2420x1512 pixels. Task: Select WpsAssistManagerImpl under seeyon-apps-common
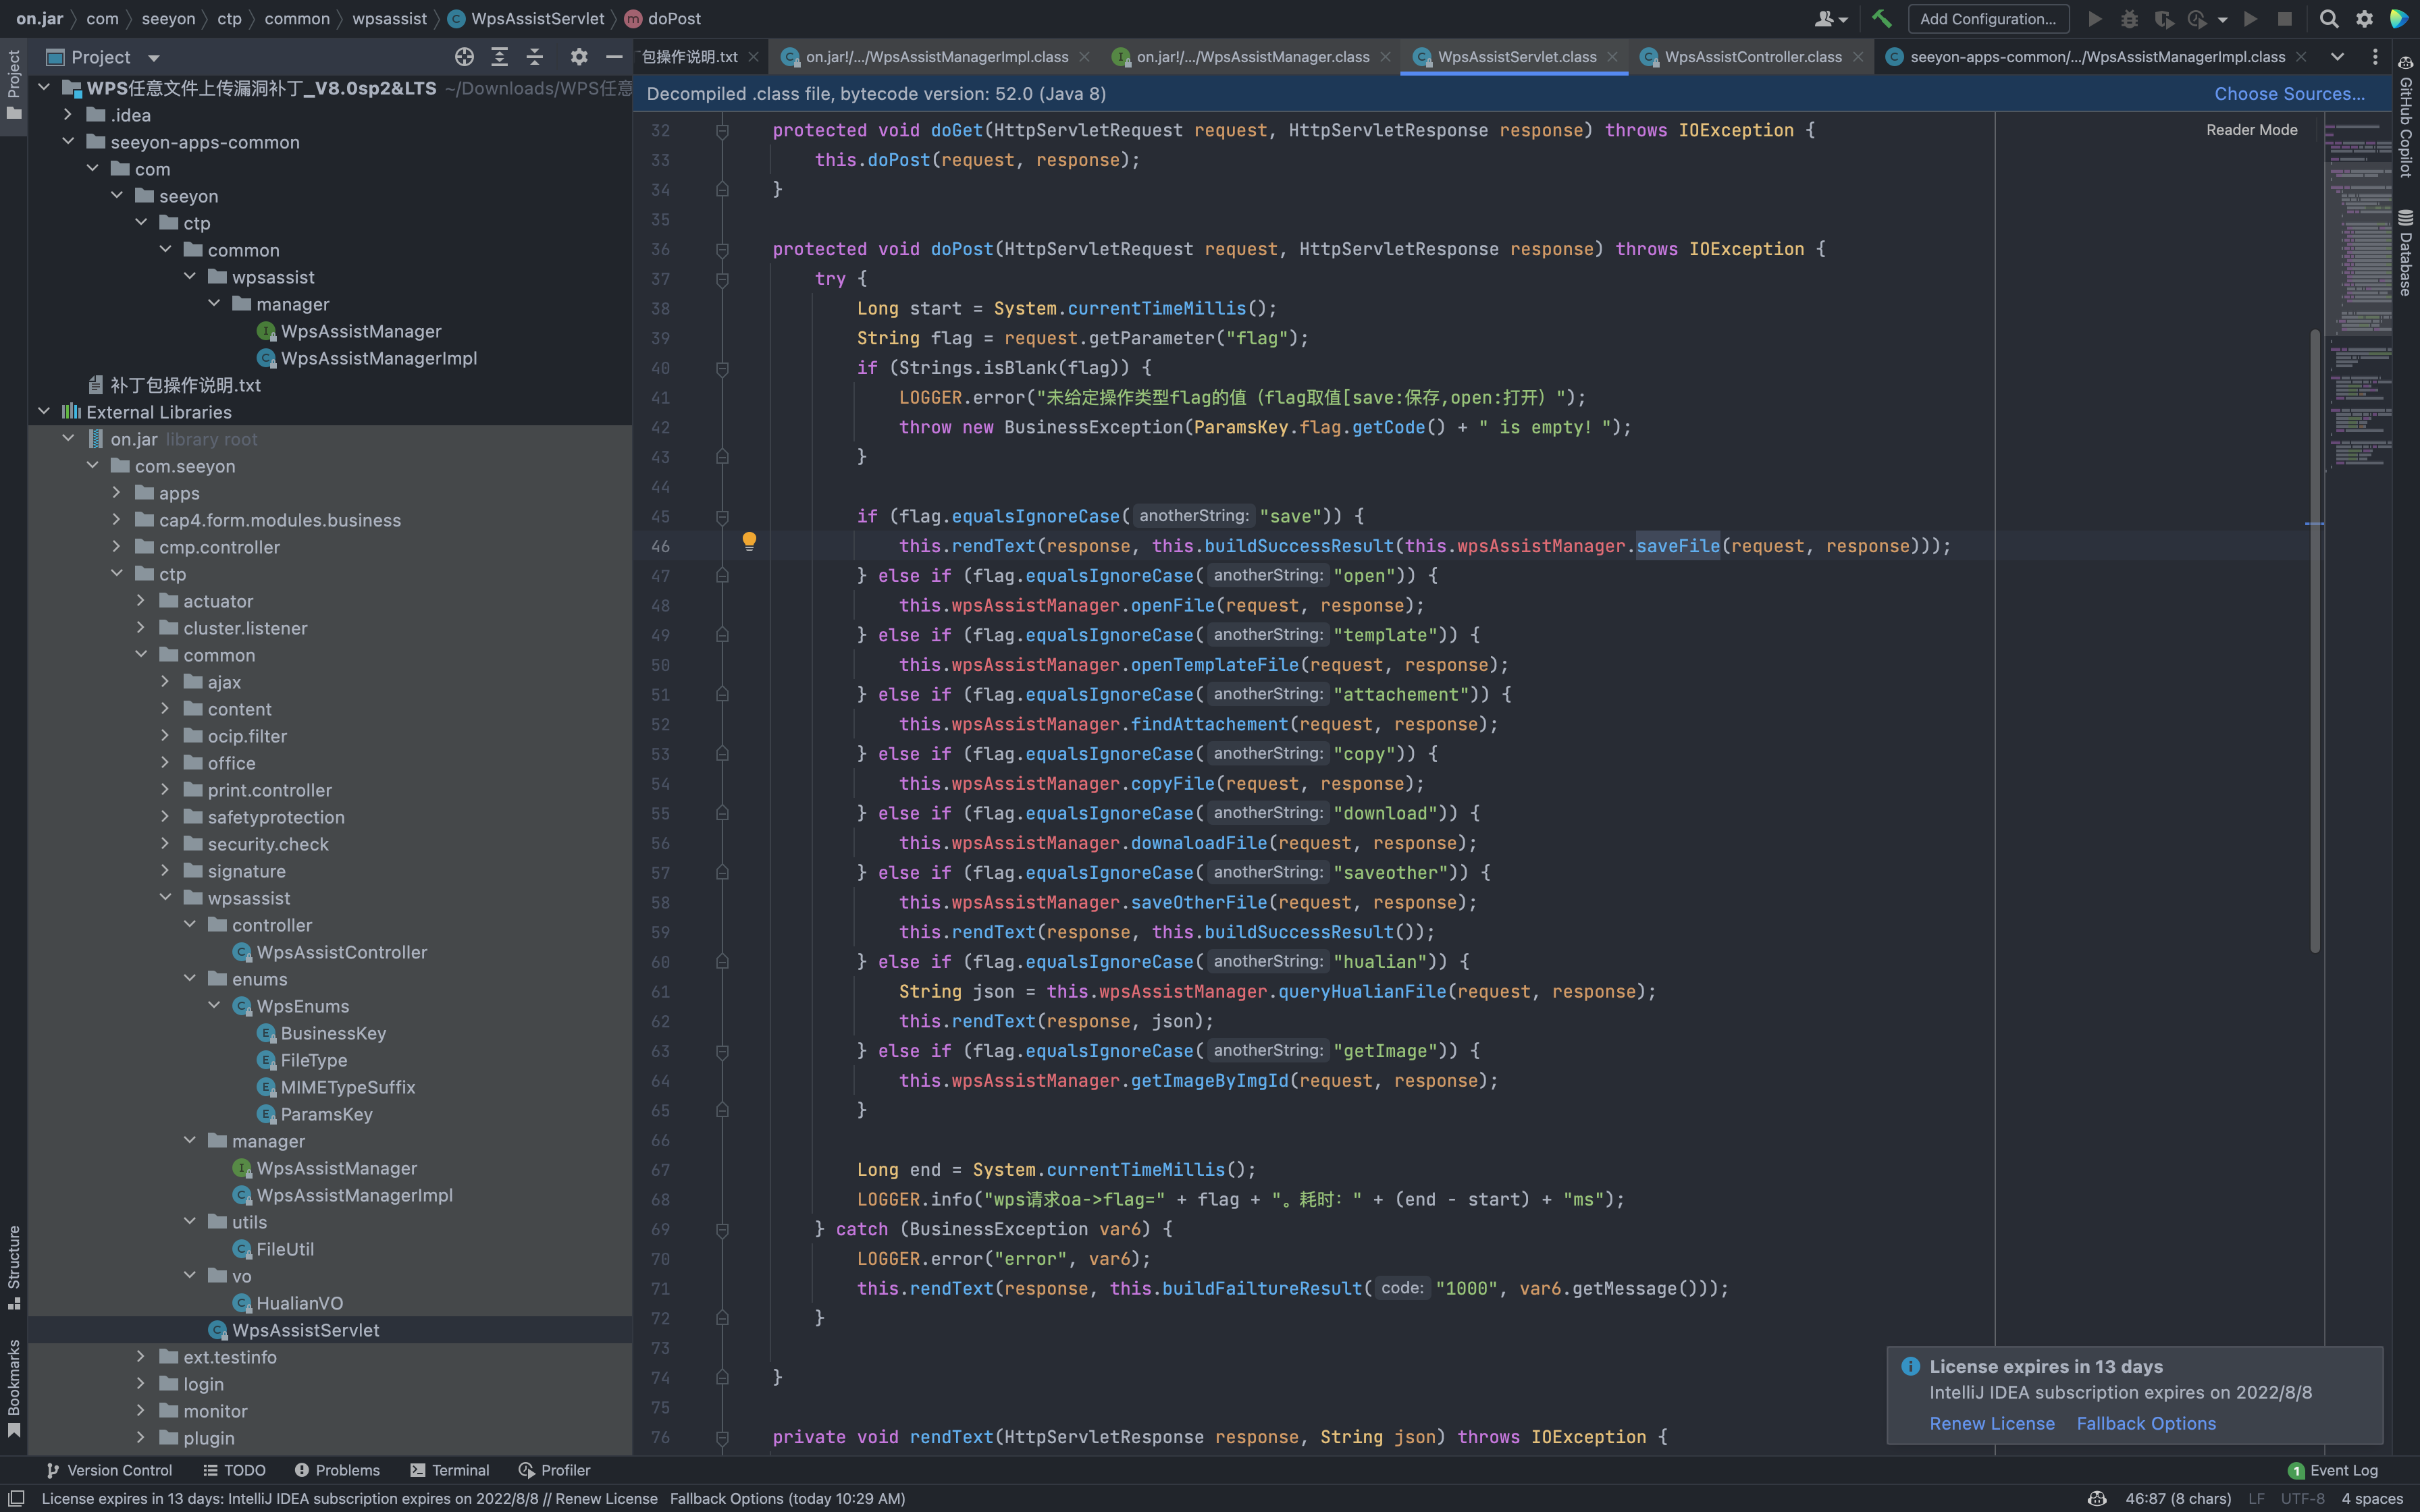(x=378, y=358)
